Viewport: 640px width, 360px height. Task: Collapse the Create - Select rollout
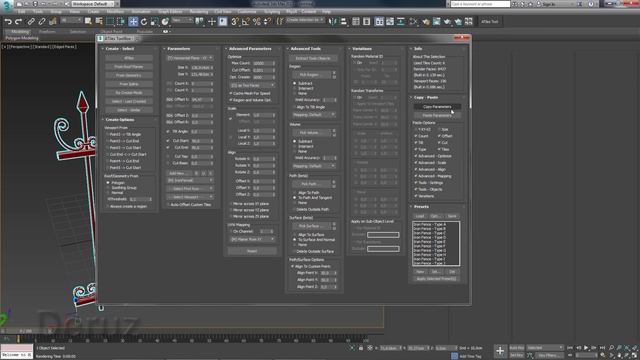(x=120, y=49)
